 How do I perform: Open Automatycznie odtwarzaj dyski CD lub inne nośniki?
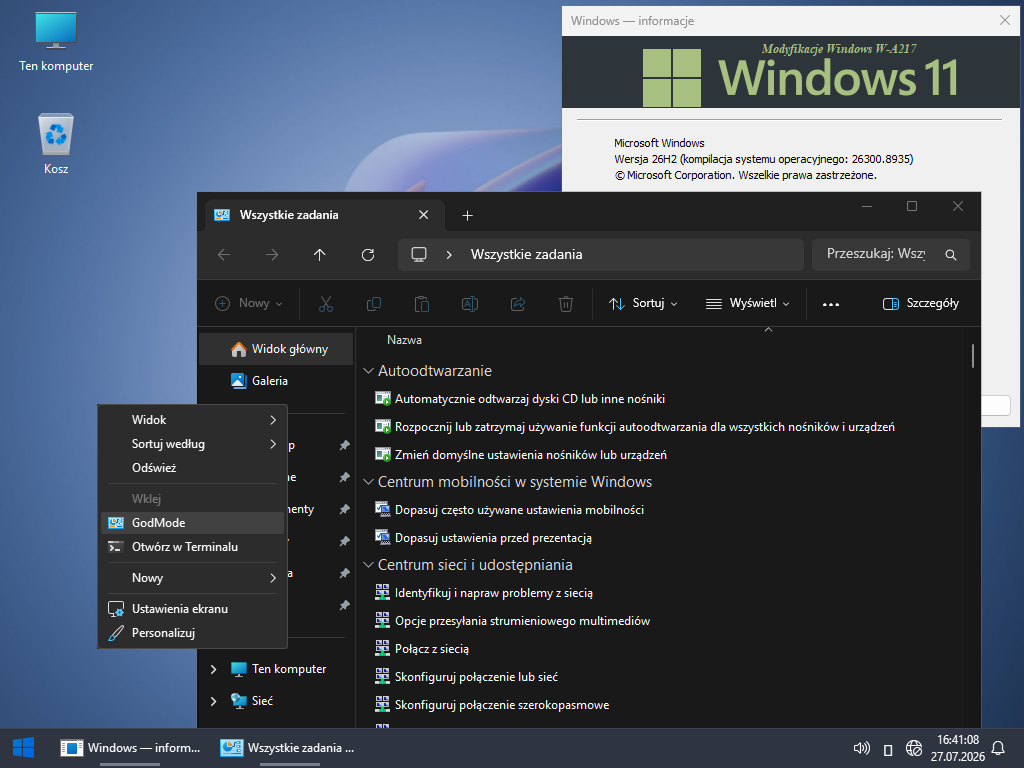click(520, 399)
